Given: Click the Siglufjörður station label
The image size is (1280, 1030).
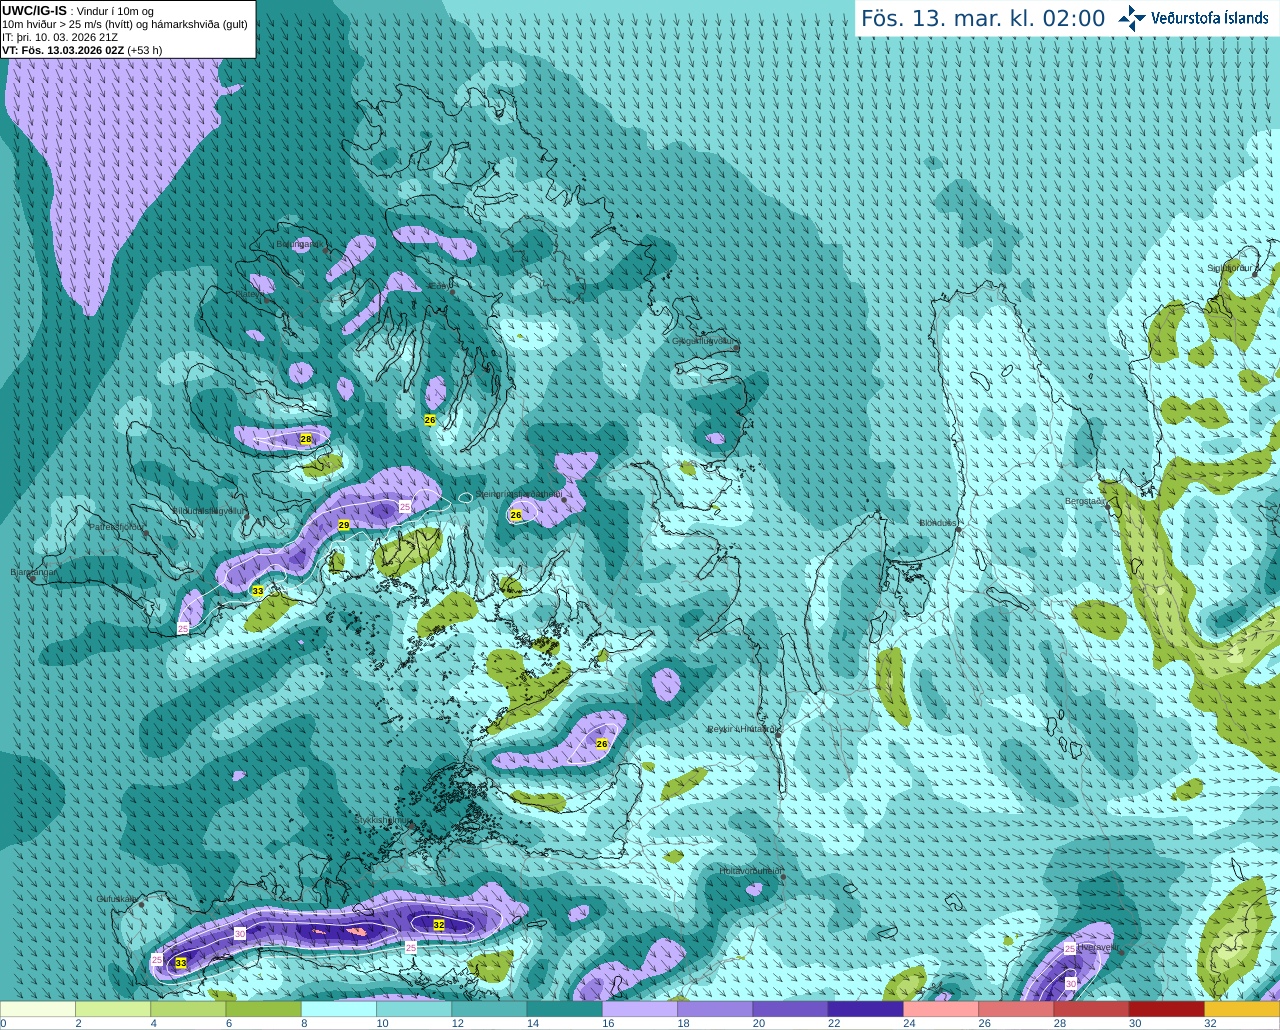Looking at the screenshot, I should 1232,268.
